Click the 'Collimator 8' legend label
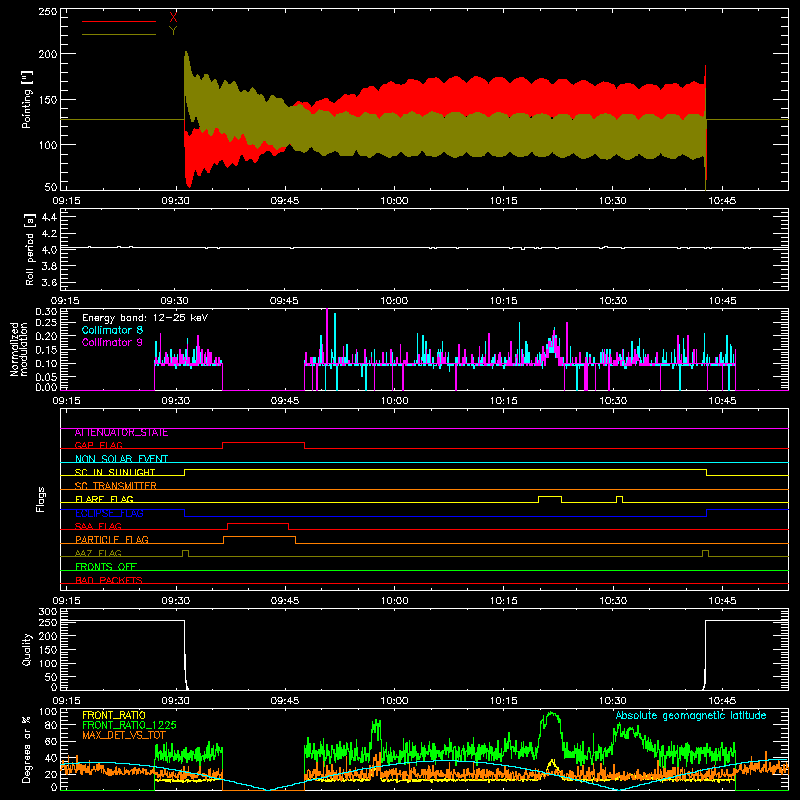 (112, 330)
